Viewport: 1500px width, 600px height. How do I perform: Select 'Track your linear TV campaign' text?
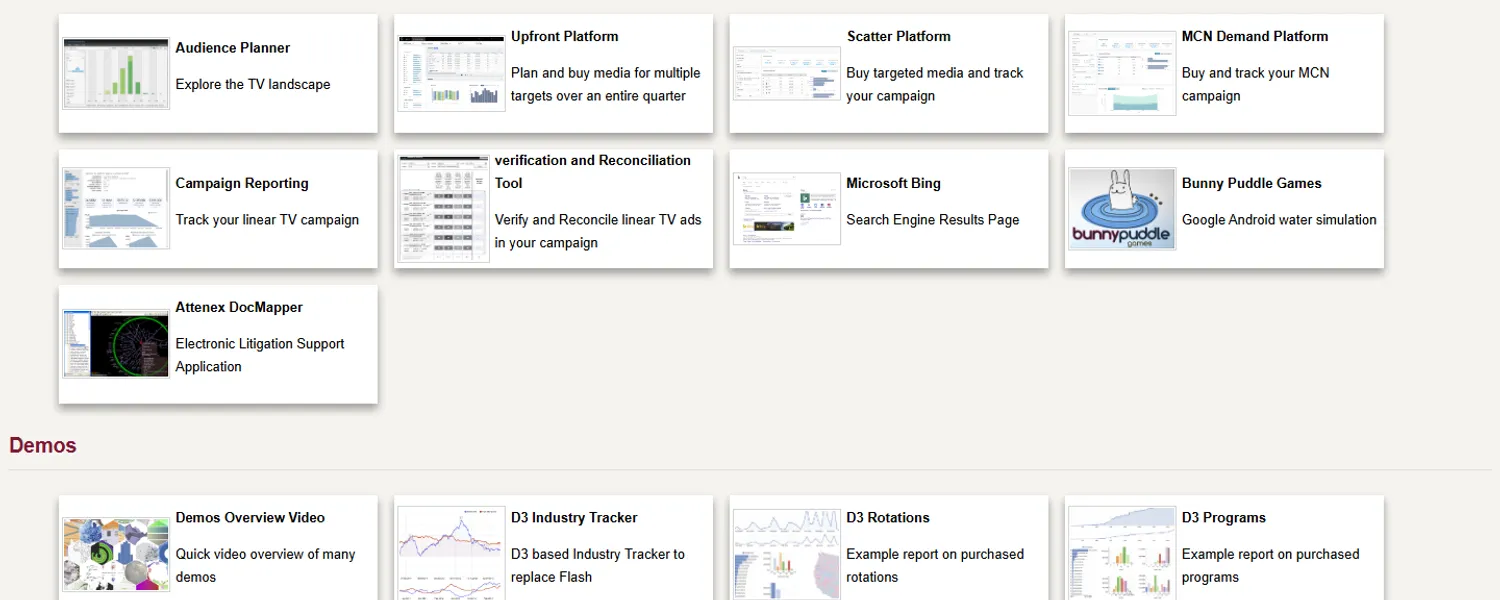pyautogui.click(x=267, y=220)
